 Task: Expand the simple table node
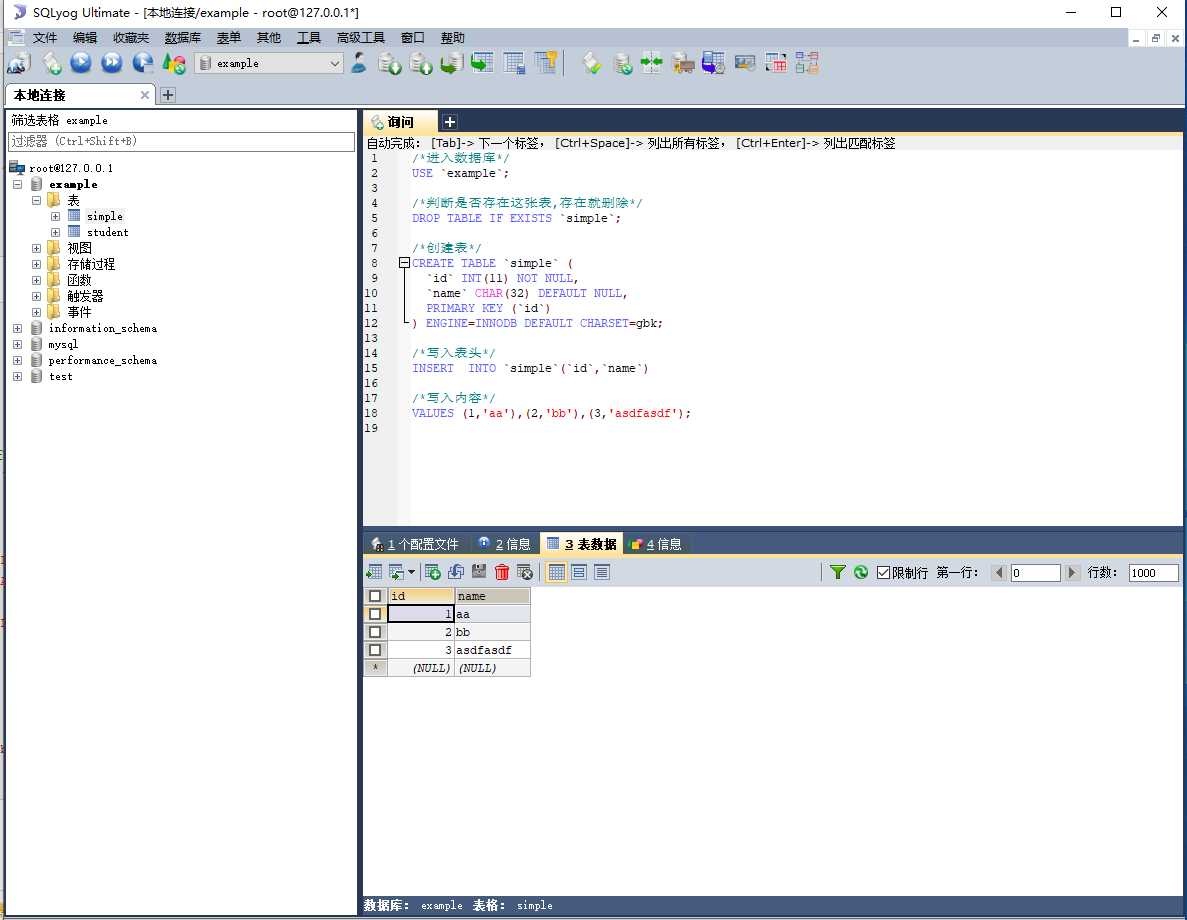tap(55, 217)
